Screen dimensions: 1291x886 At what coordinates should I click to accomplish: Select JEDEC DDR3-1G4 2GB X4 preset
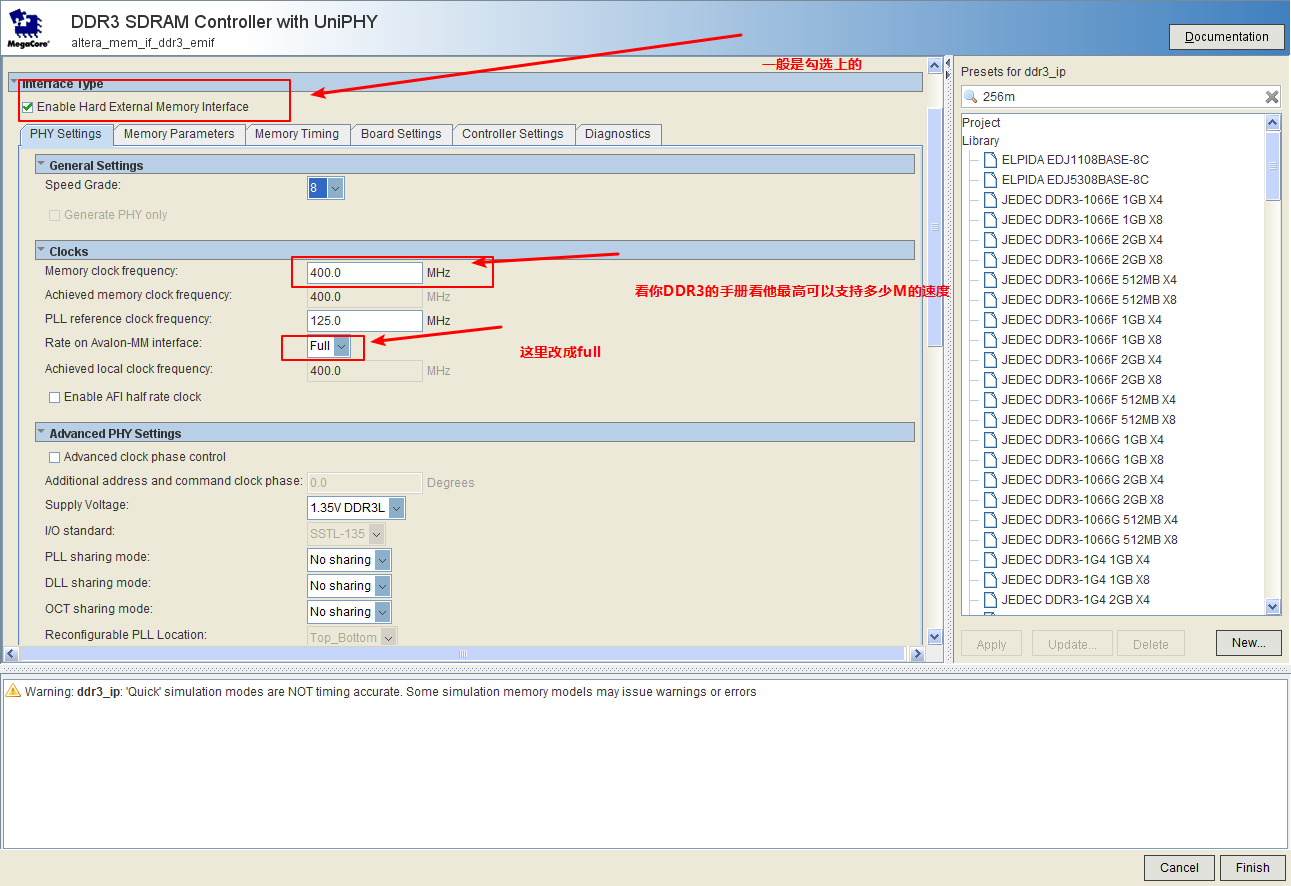point(1076,600)
